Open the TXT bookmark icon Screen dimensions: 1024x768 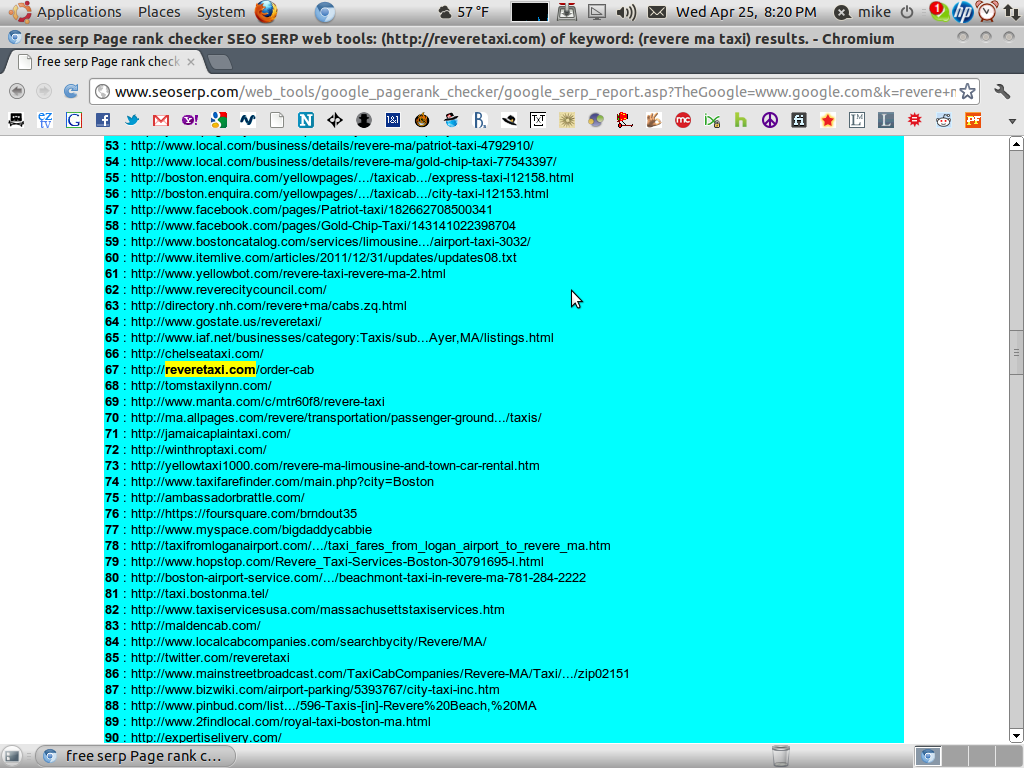point(537,120)
